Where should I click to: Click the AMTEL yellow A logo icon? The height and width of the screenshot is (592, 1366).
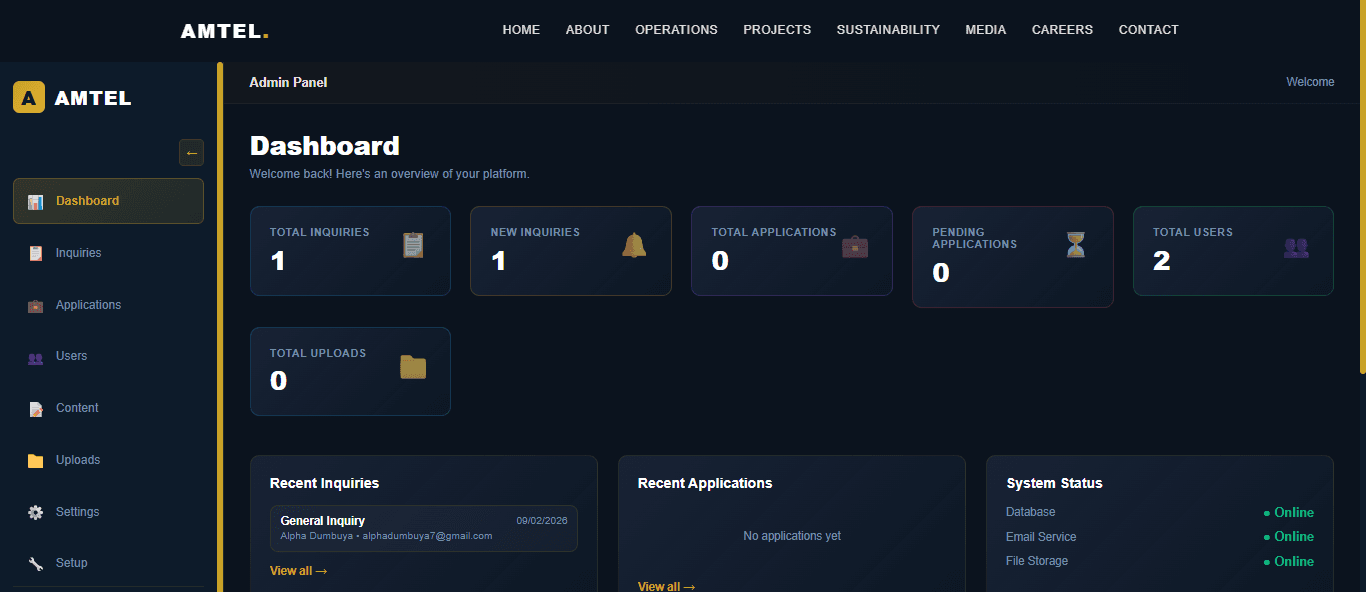coord(29,97)
